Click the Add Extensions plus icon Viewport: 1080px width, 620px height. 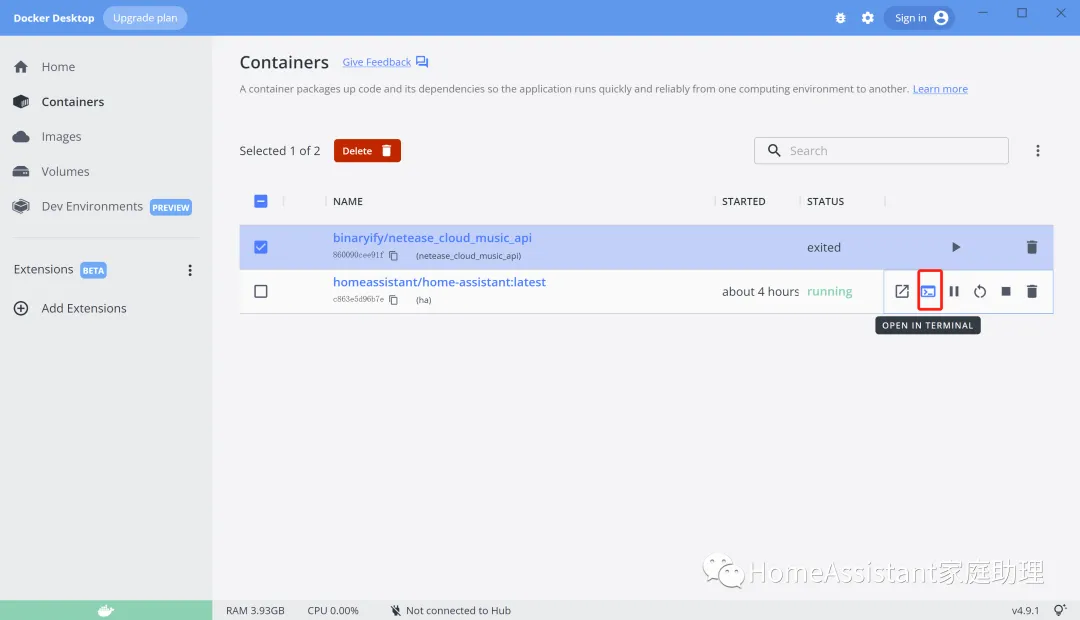pos(21,308)
